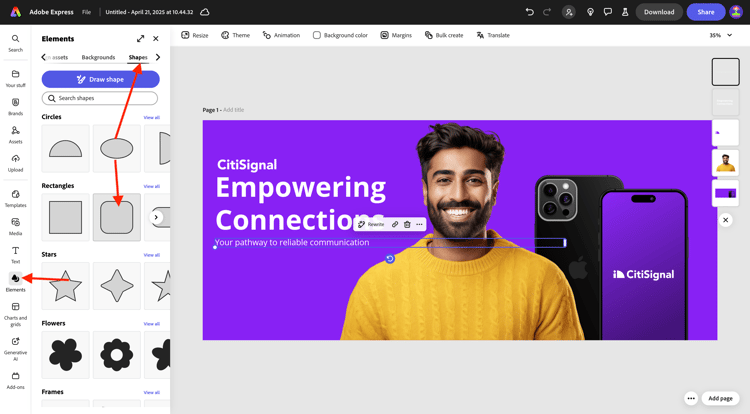Open Charts and grids panel
The image size is (750, 414).
(15, 314)
